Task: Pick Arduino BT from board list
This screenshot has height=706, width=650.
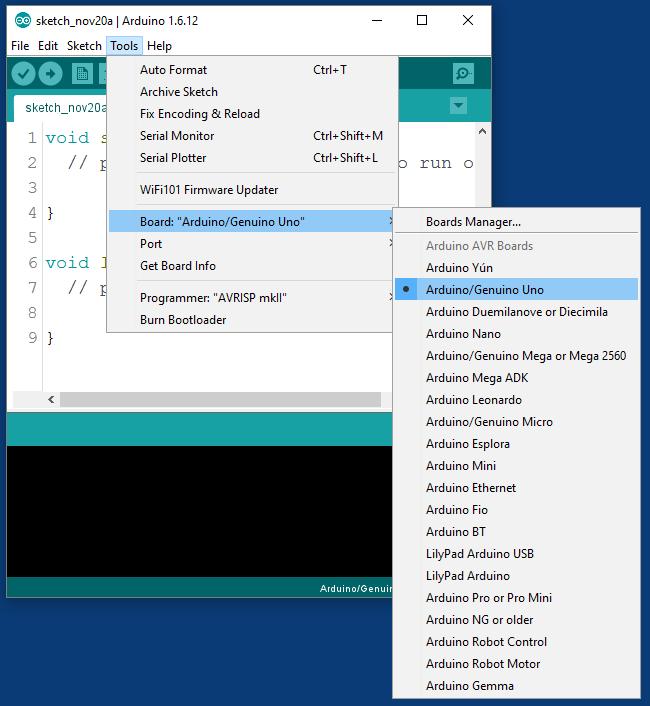Action: click(x=516, y=532)
